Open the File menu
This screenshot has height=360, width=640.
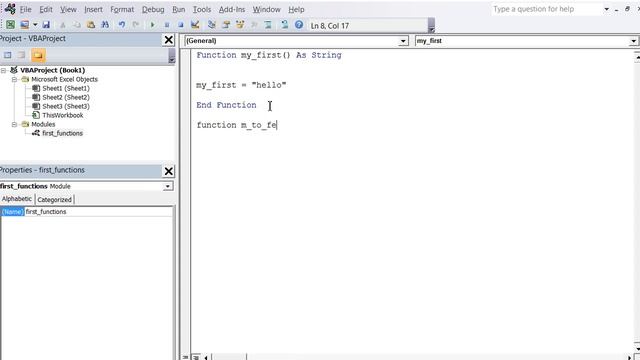pos(25,9)
